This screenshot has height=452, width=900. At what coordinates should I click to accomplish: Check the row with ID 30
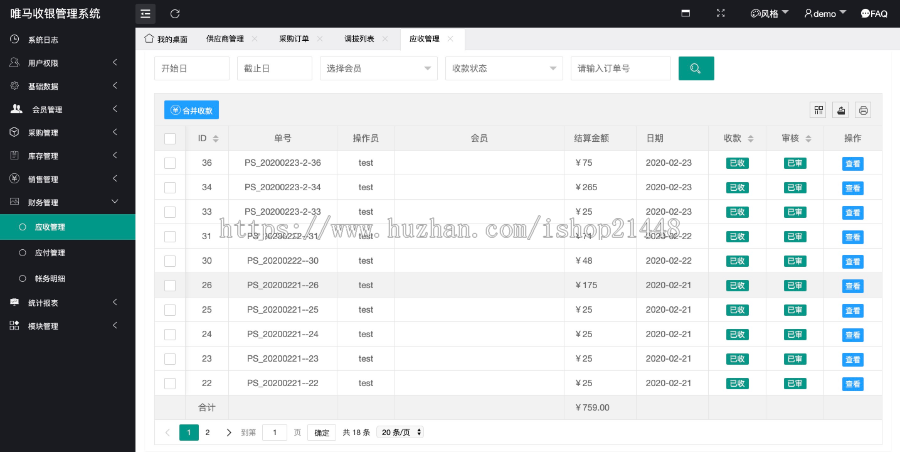coord(170,261)
